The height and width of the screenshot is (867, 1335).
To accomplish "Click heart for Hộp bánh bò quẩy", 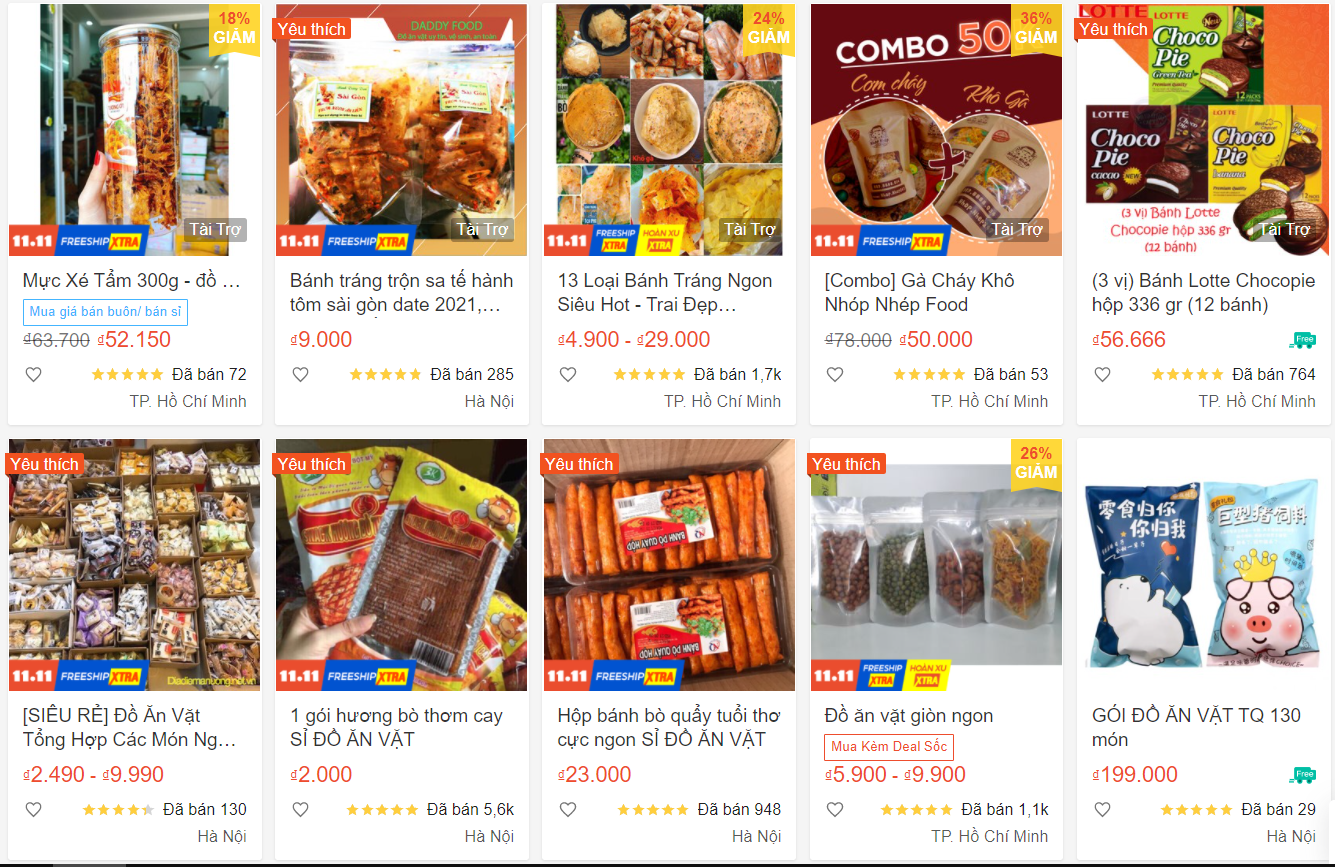I will pos(568,810).
